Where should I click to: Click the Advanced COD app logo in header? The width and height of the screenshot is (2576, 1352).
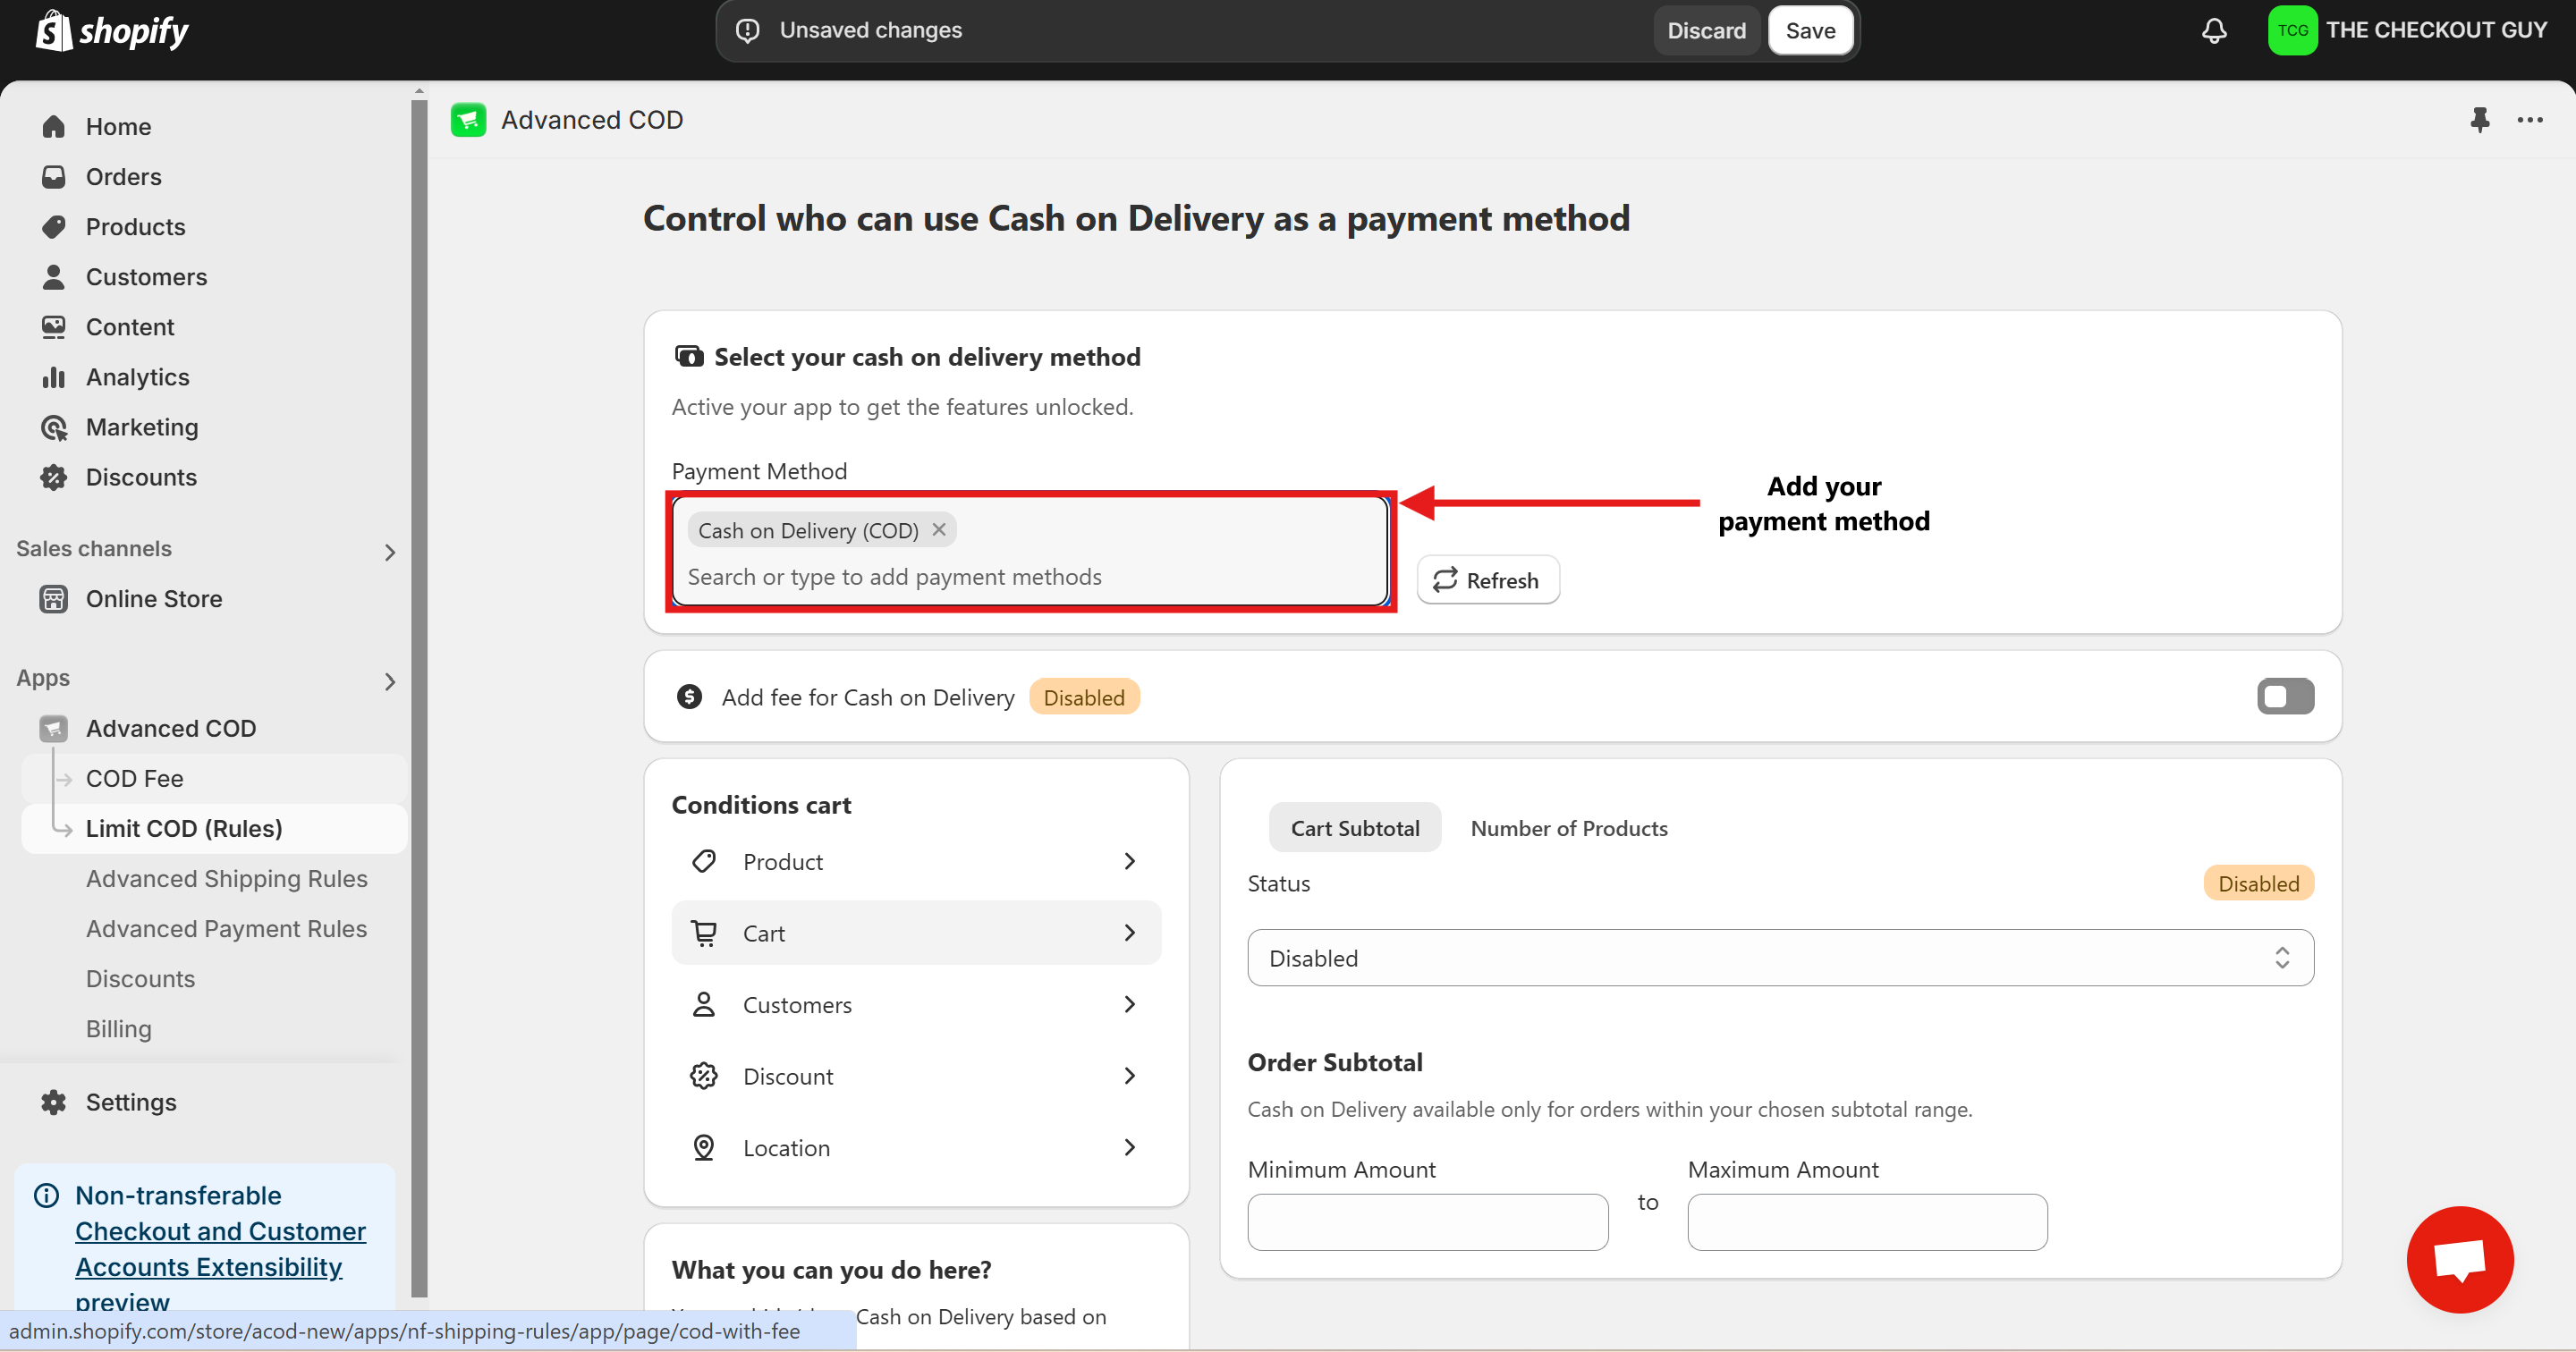468,120
